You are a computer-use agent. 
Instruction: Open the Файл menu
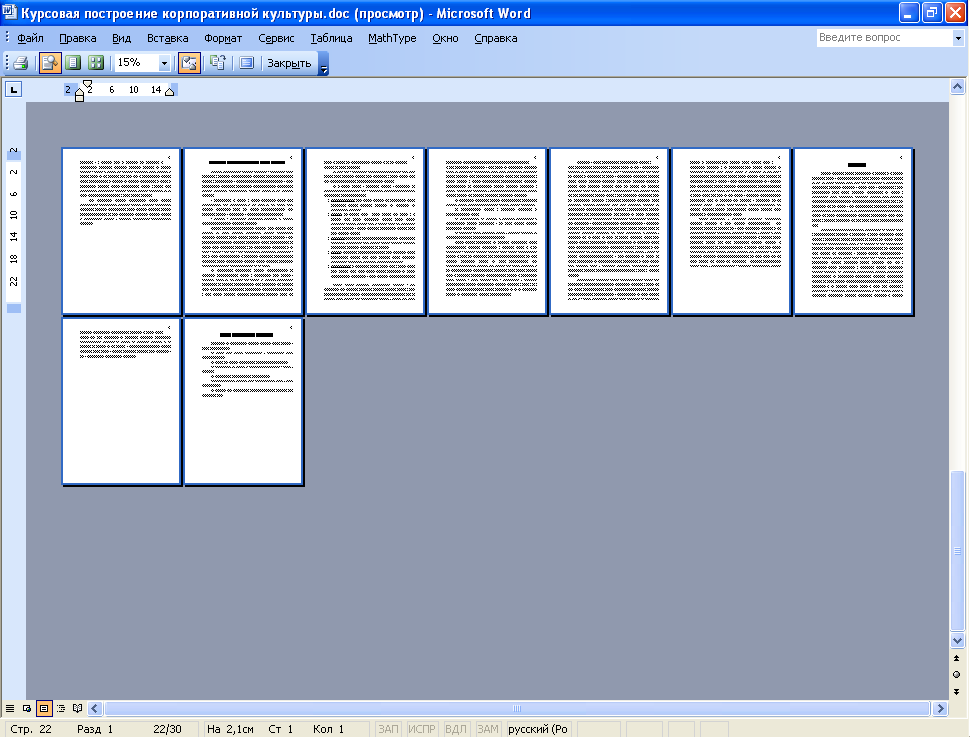[x=30, y=38]
